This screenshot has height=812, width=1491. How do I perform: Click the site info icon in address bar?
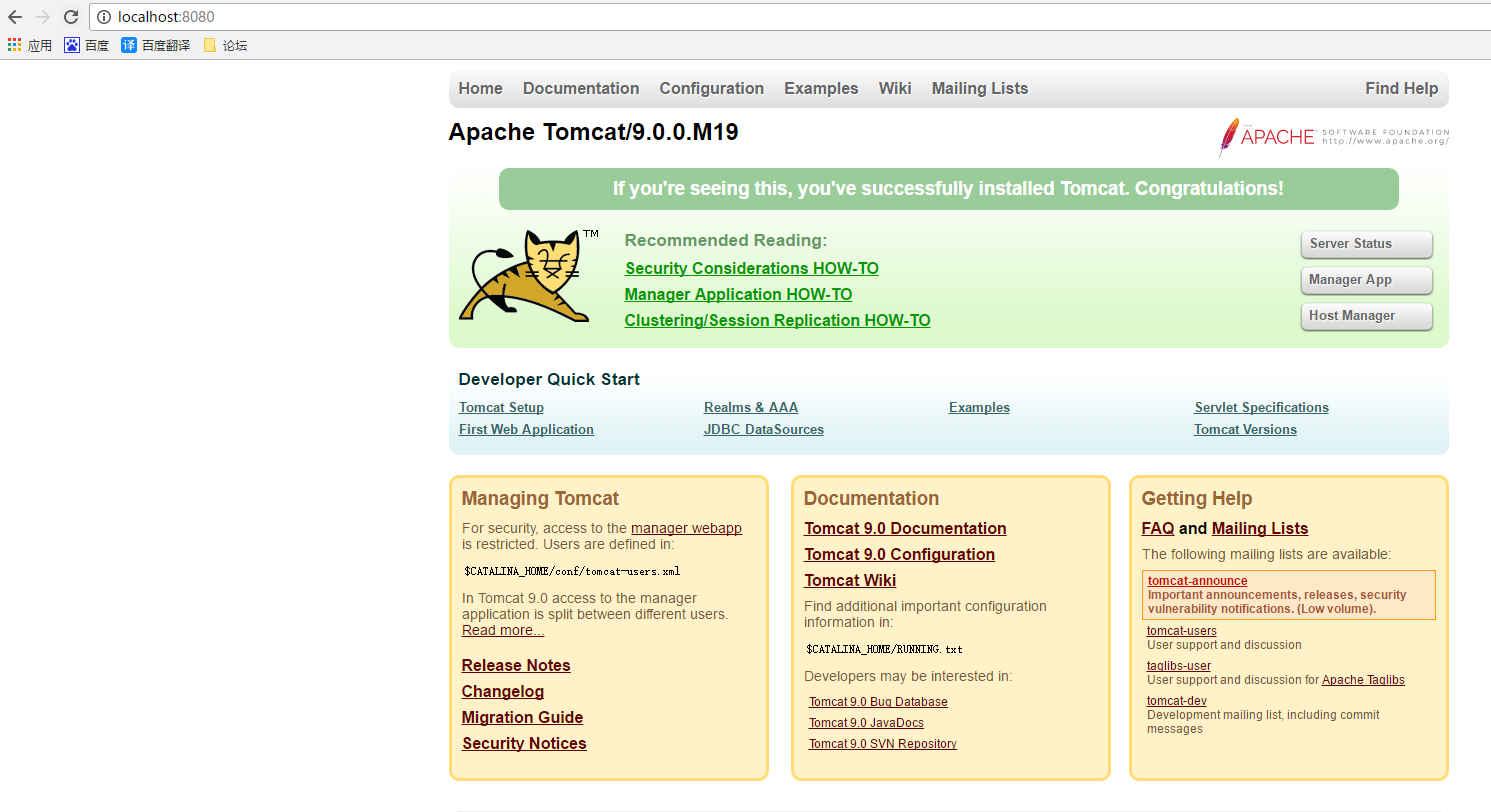pyautogui.click(x=103, y=17)
